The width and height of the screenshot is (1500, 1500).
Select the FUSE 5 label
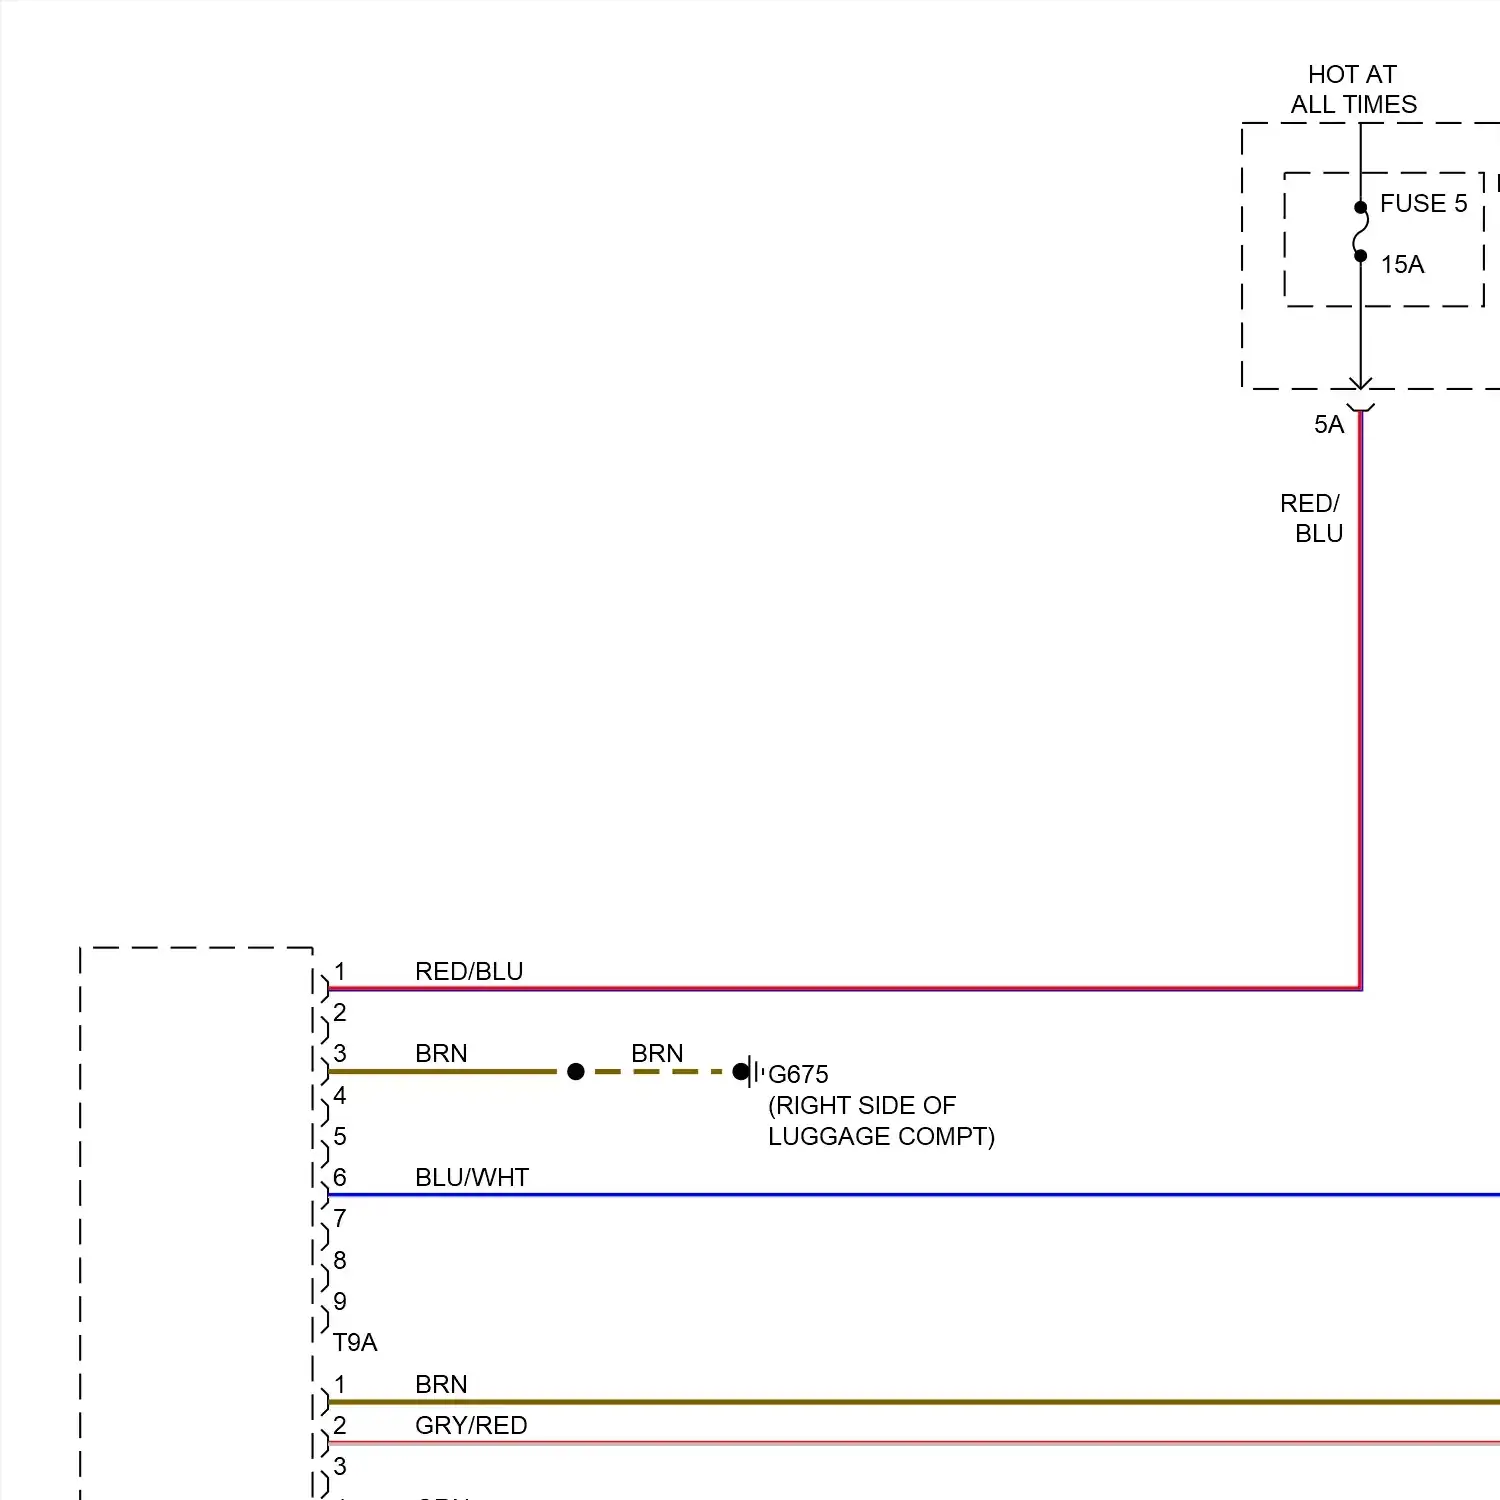(x=1423, y=203)
